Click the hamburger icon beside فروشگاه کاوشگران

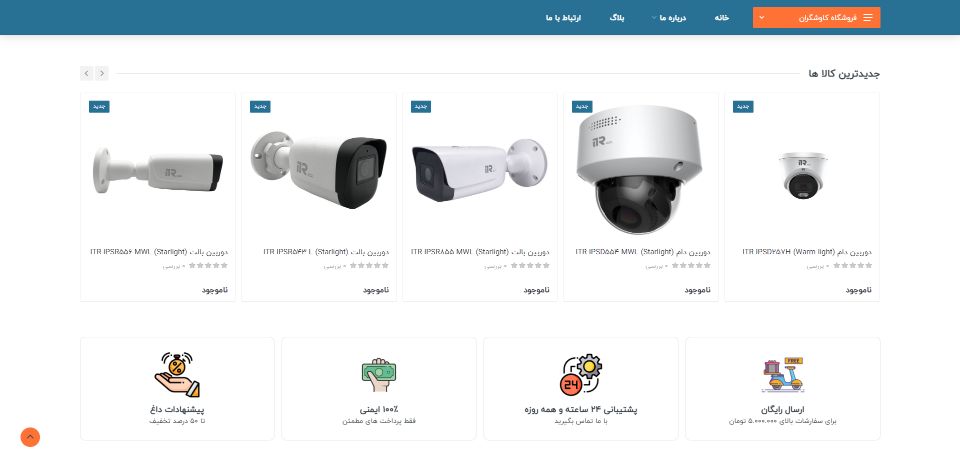pos(867,18)
